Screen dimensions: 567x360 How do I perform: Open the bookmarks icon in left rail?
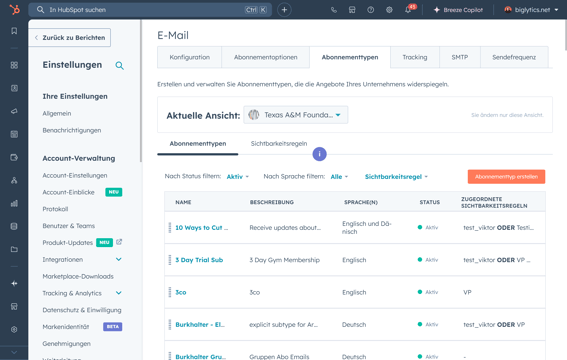pyautogui.click(x=14, y=31)
